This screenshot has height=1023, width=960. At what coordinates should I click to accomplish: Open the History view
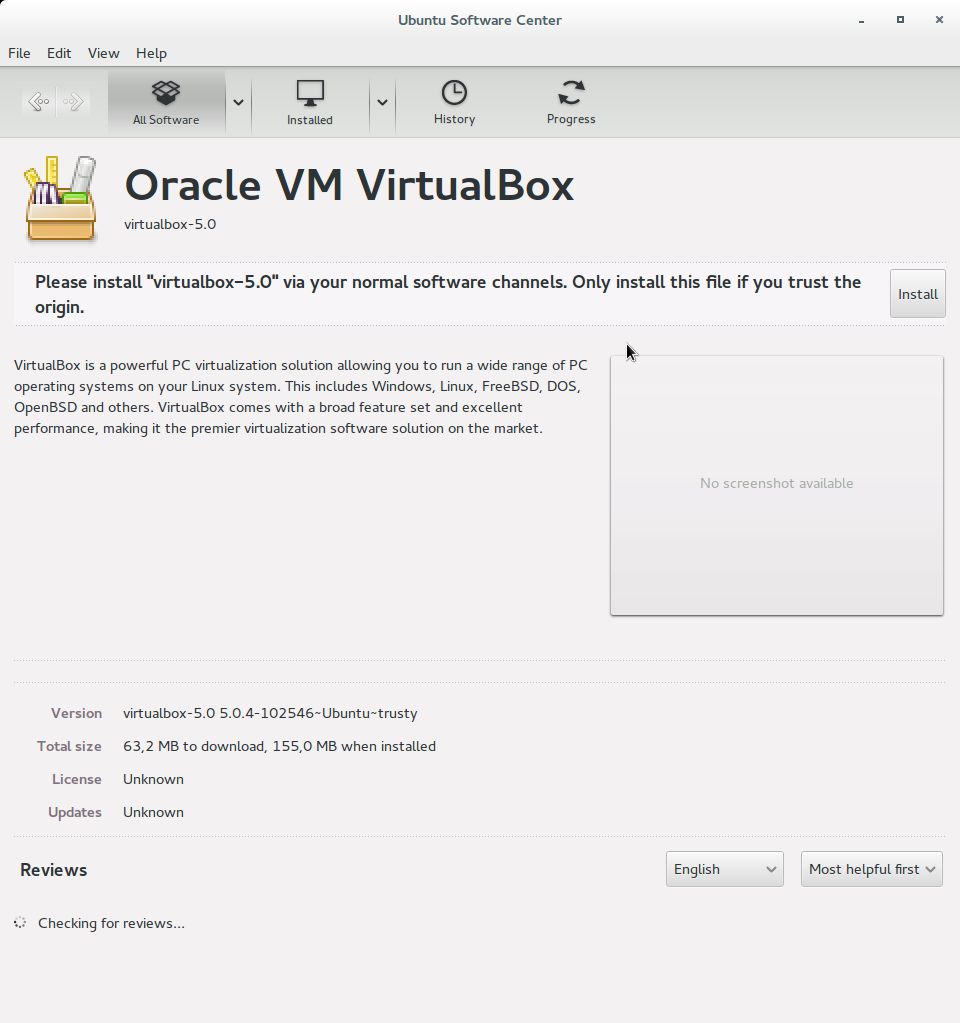coord(454,102)
